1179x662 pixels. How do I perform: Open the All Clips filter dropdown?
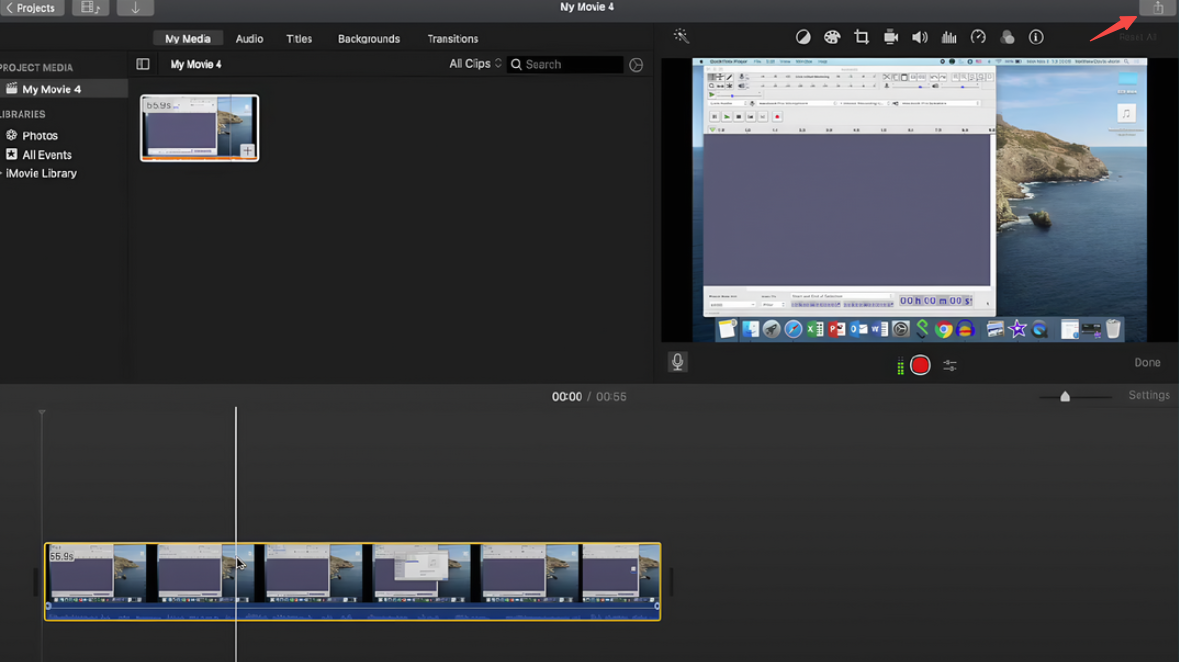click(x=475, y=64)
